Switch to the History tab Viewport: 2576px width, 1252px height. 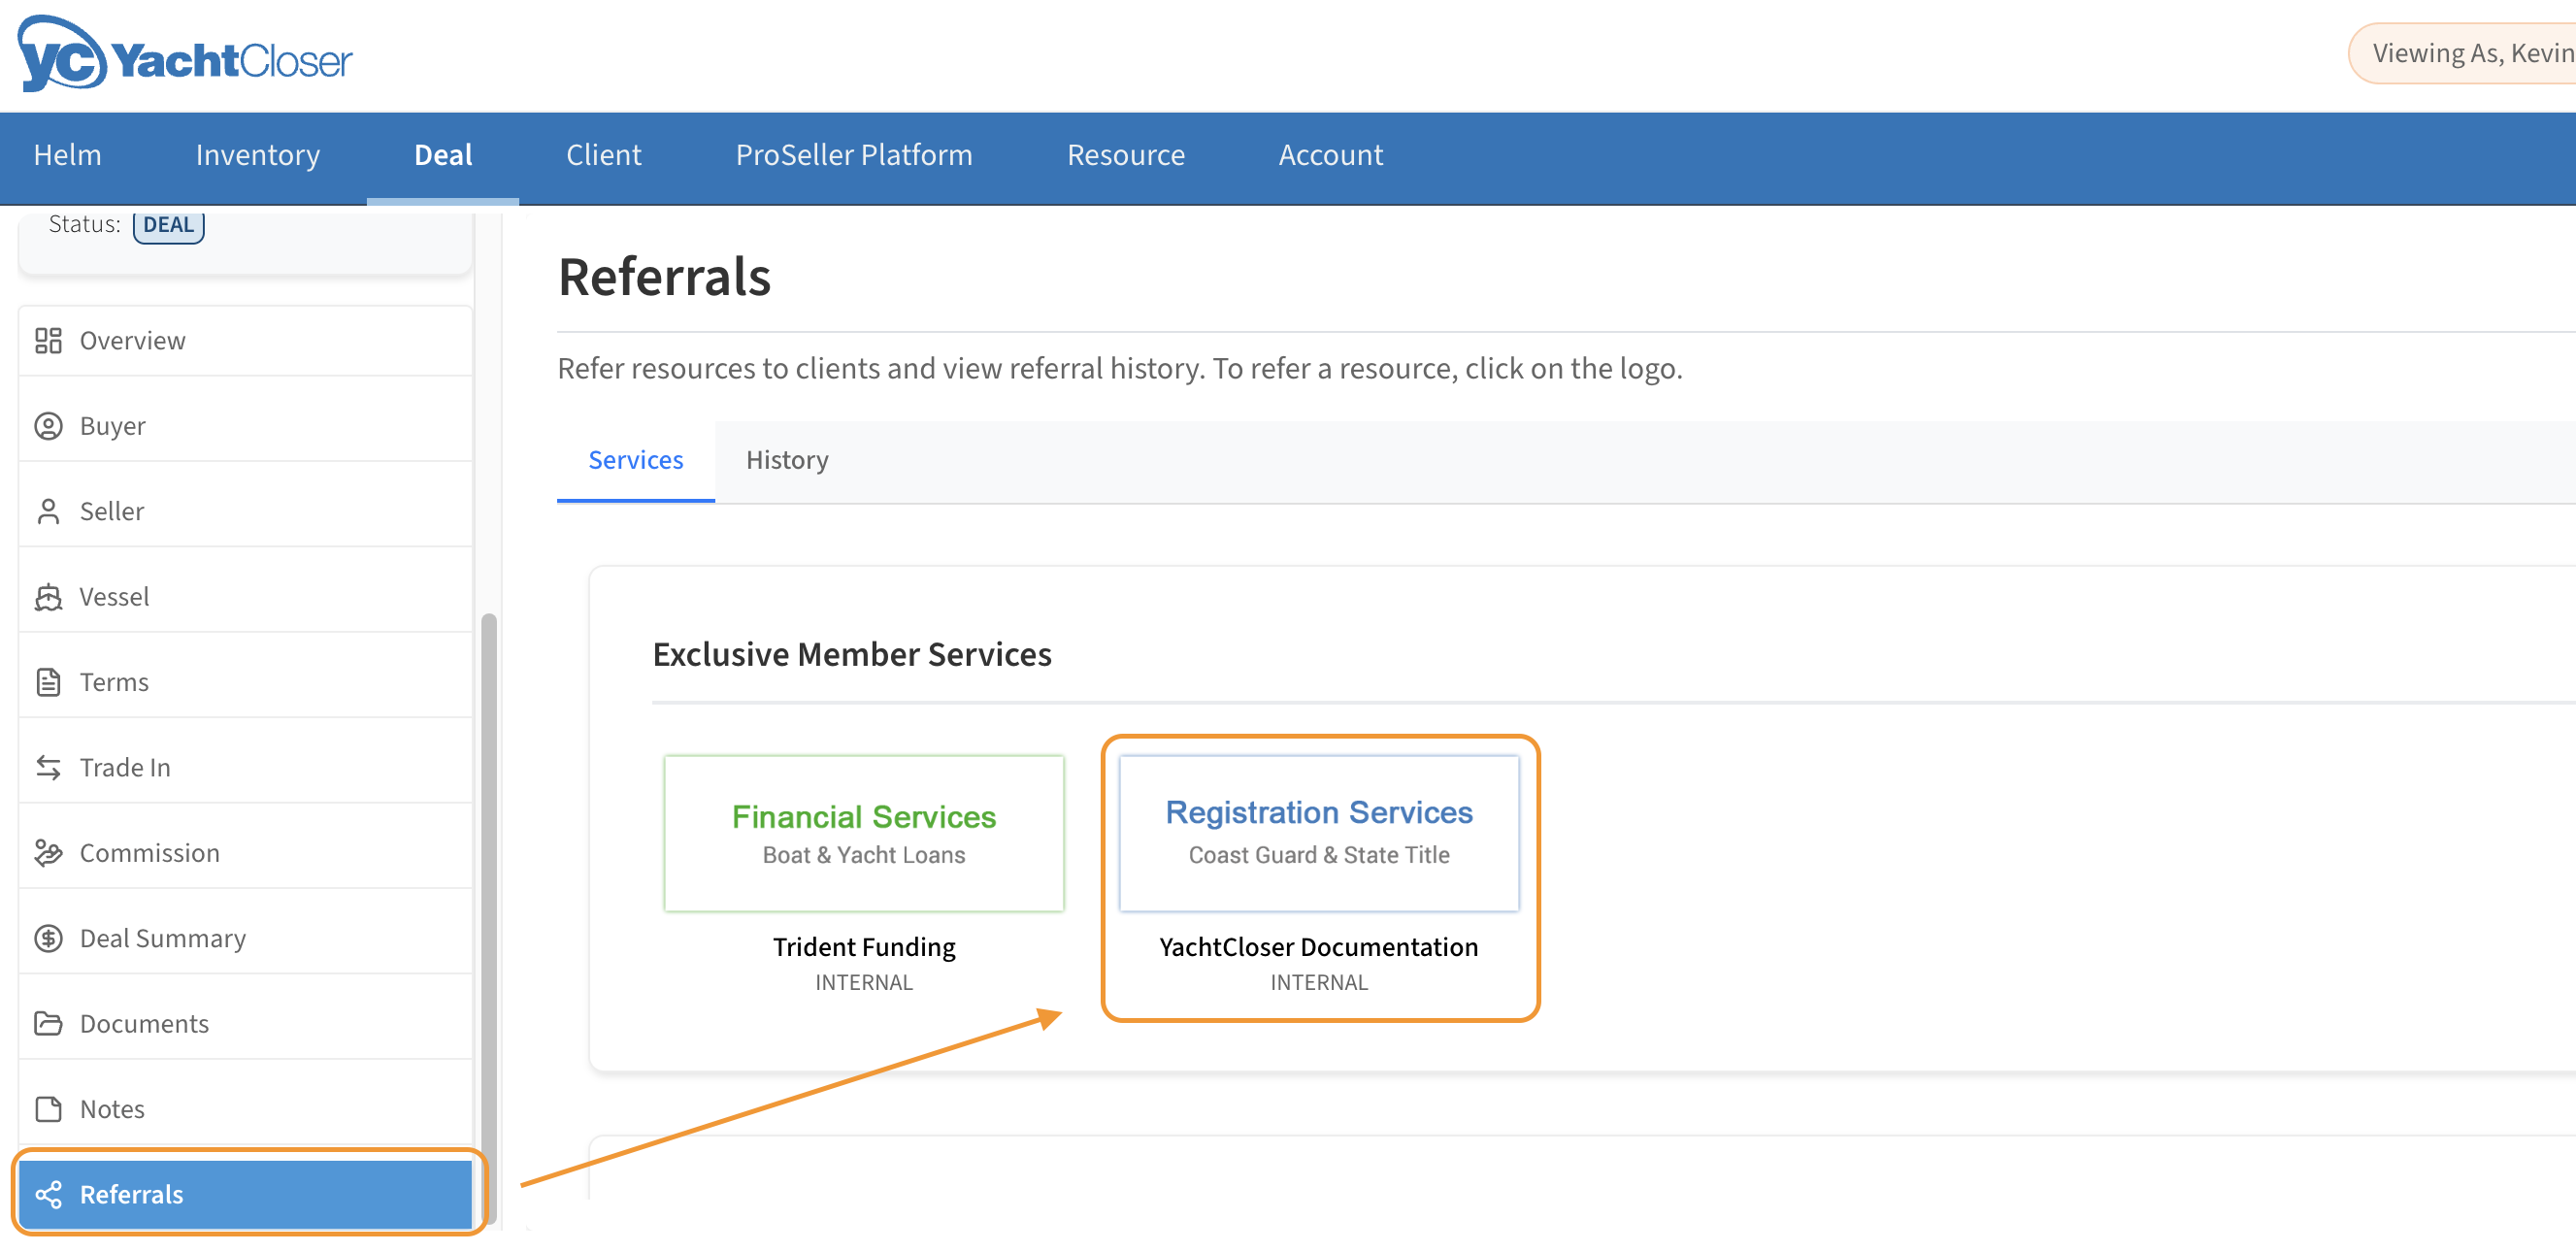(x=787, y=460)
